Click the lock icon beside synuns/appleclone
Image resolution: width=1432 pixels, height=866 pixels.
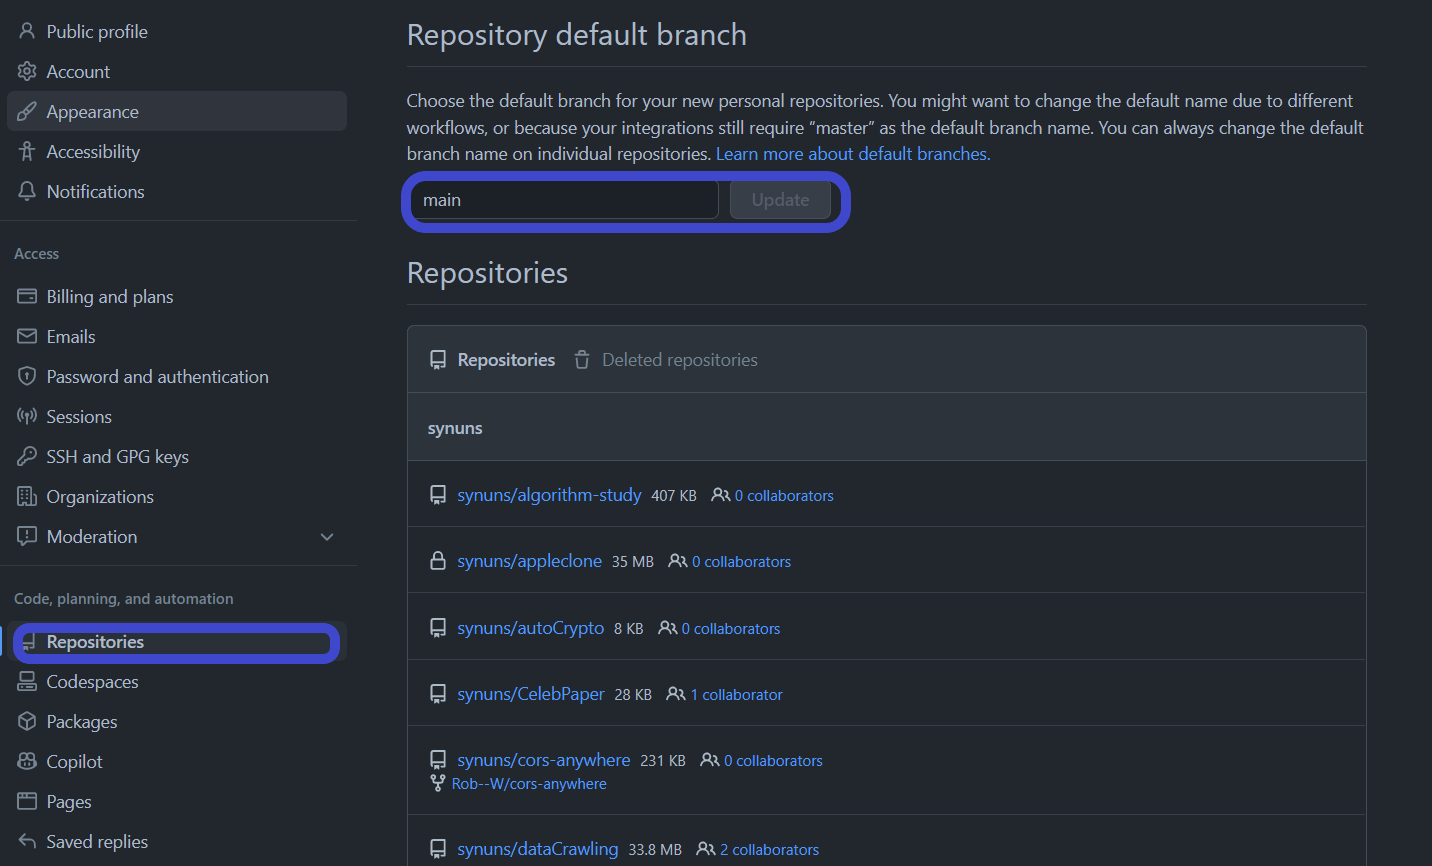[438, 561]
